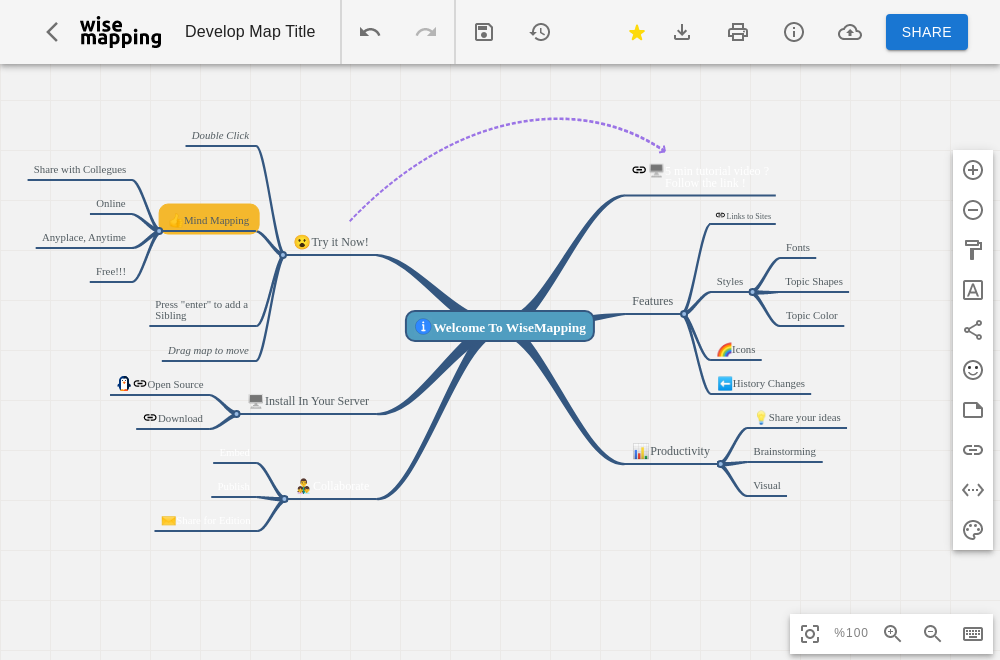The image size is (1000, 660).
Task: Print the mind map
Action: tap(738, 32)
